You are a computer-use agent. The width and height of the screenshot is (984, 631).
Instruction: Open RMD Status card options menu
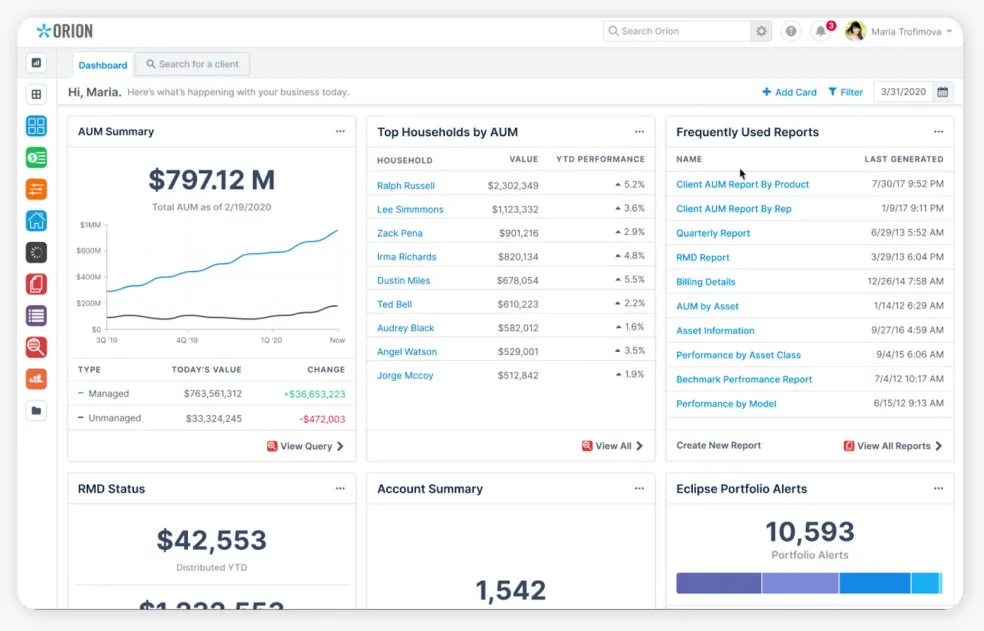click(340, 488)
